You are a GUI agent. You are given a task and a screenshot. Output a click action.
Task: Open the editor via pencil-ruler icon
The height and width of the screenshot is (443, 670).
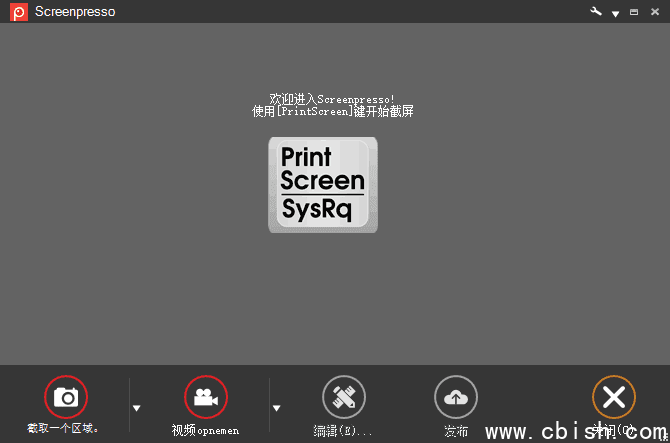(343, 397)
